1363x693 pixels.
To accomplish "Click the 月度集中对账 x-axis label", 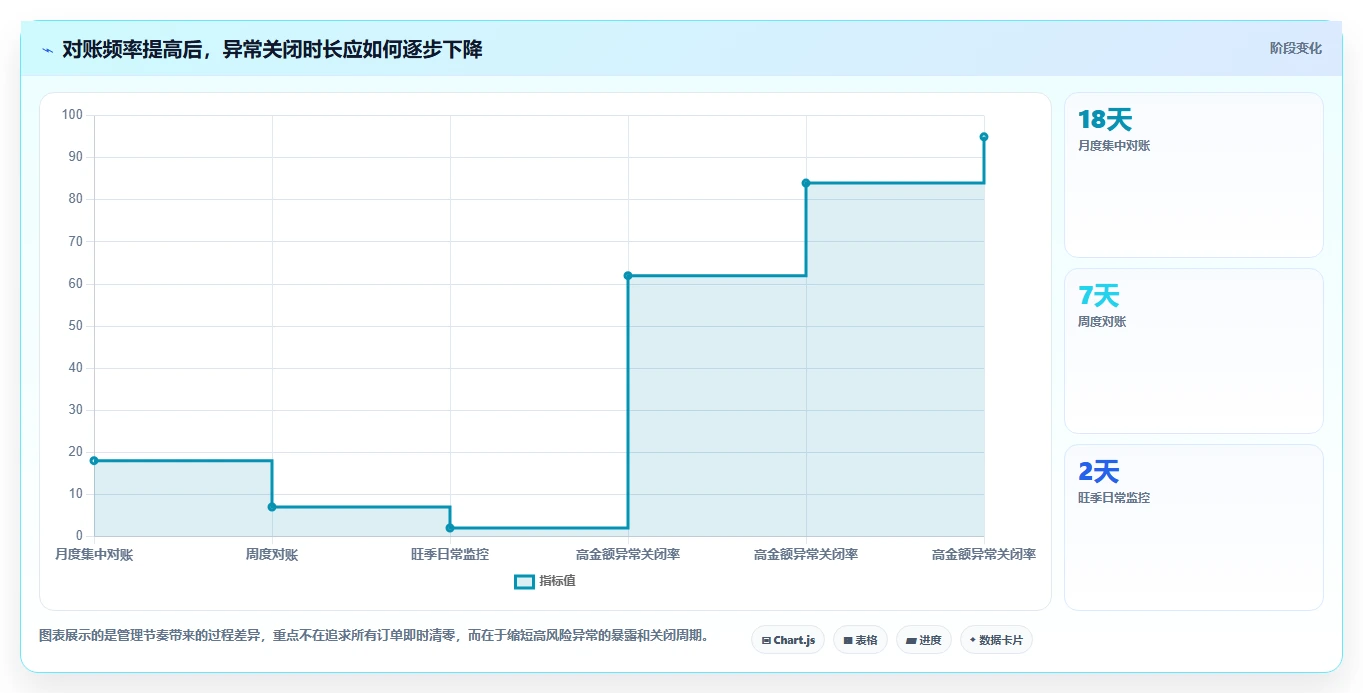I will point(94,554).
